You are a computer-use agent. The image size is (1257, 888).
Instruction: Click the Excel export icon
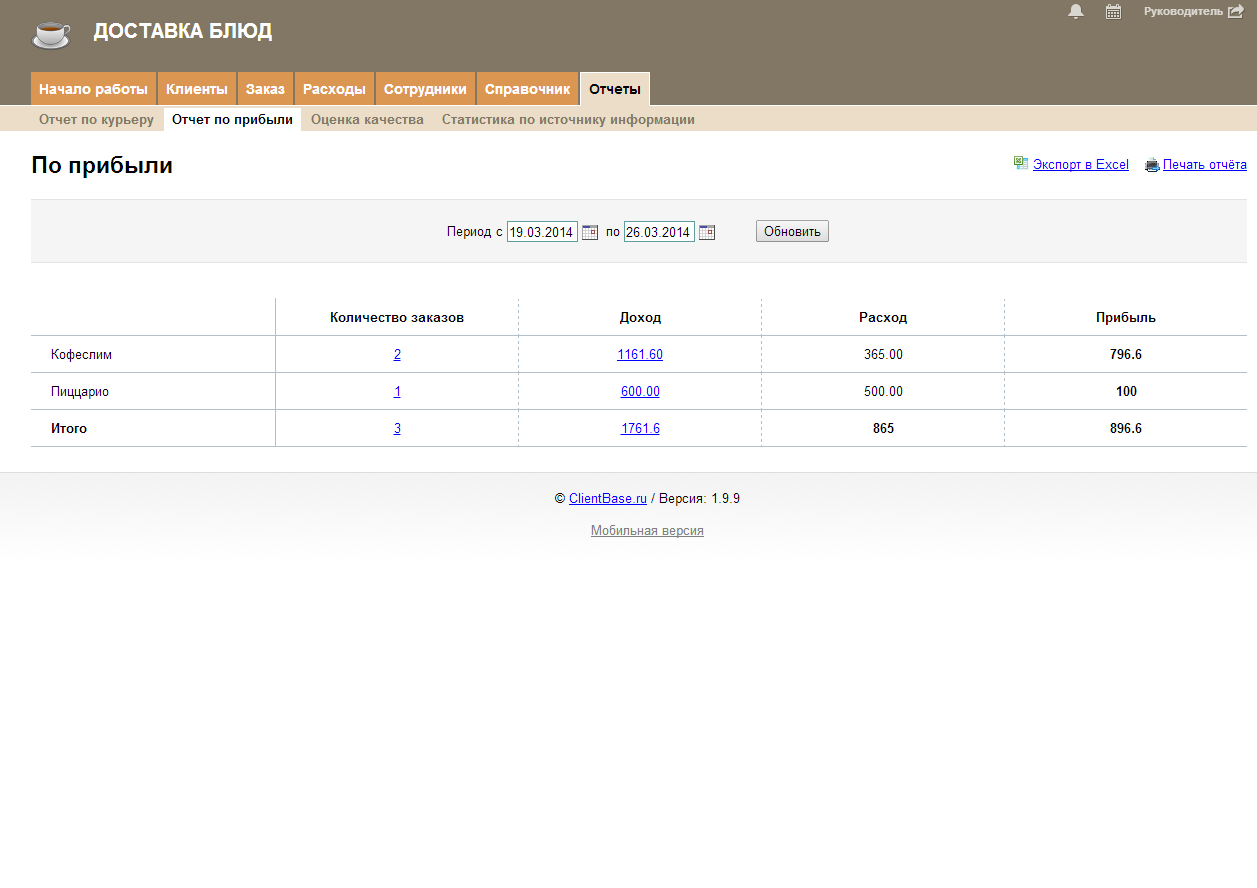point(1021,164)
